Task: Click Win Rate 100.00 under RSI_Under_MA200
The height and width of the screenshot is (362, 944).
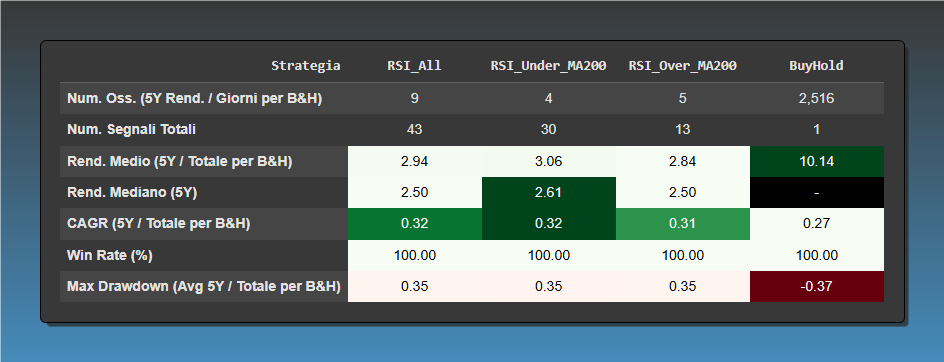Action: [x=548, y=255]
